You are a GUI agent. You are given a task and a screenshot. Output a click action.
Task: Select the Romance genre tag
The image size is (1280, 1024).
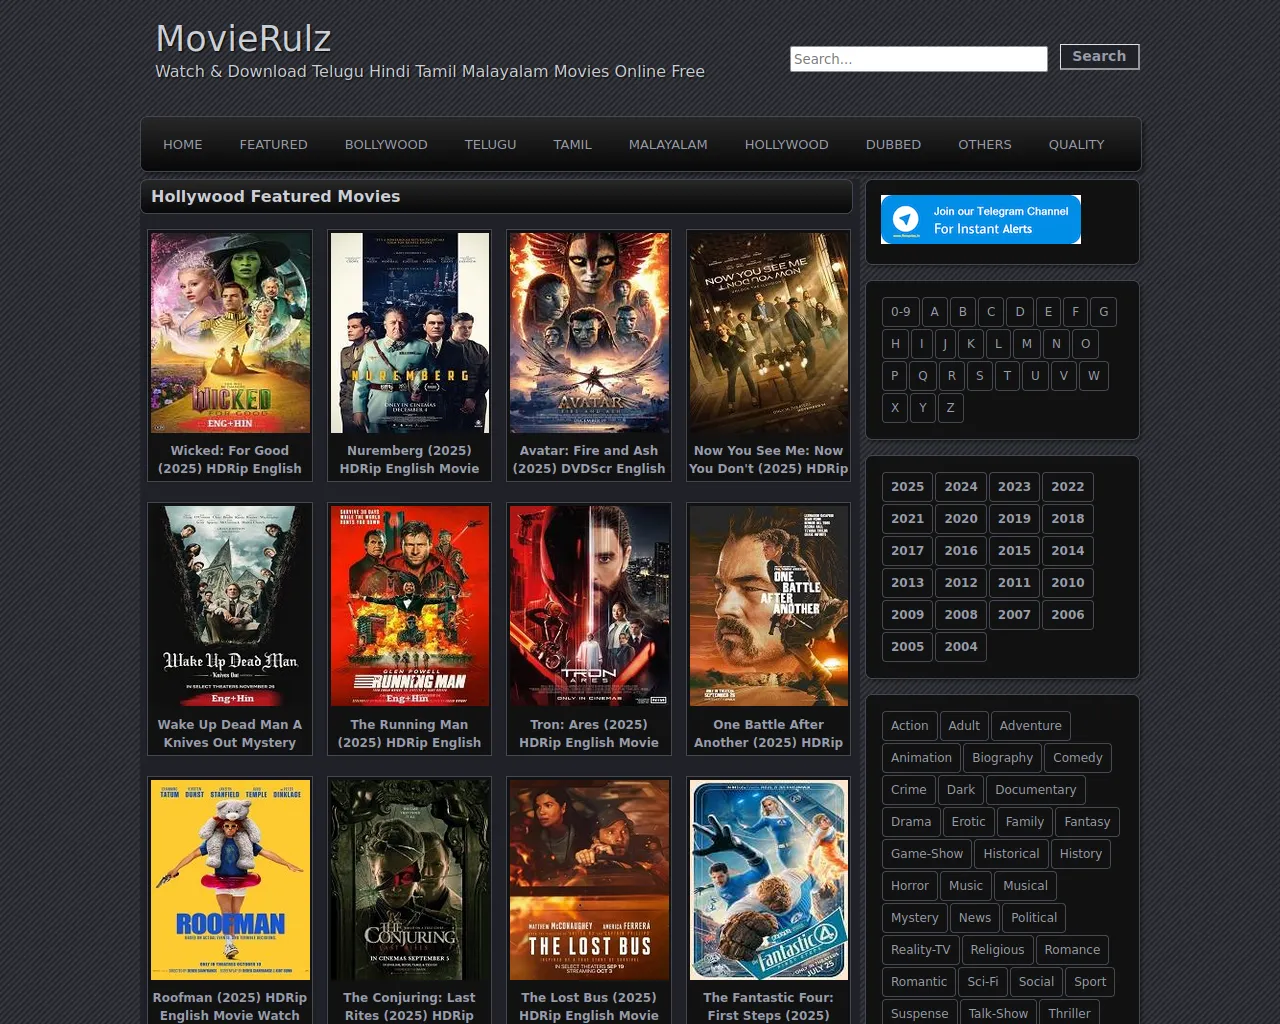point(1072,950)
